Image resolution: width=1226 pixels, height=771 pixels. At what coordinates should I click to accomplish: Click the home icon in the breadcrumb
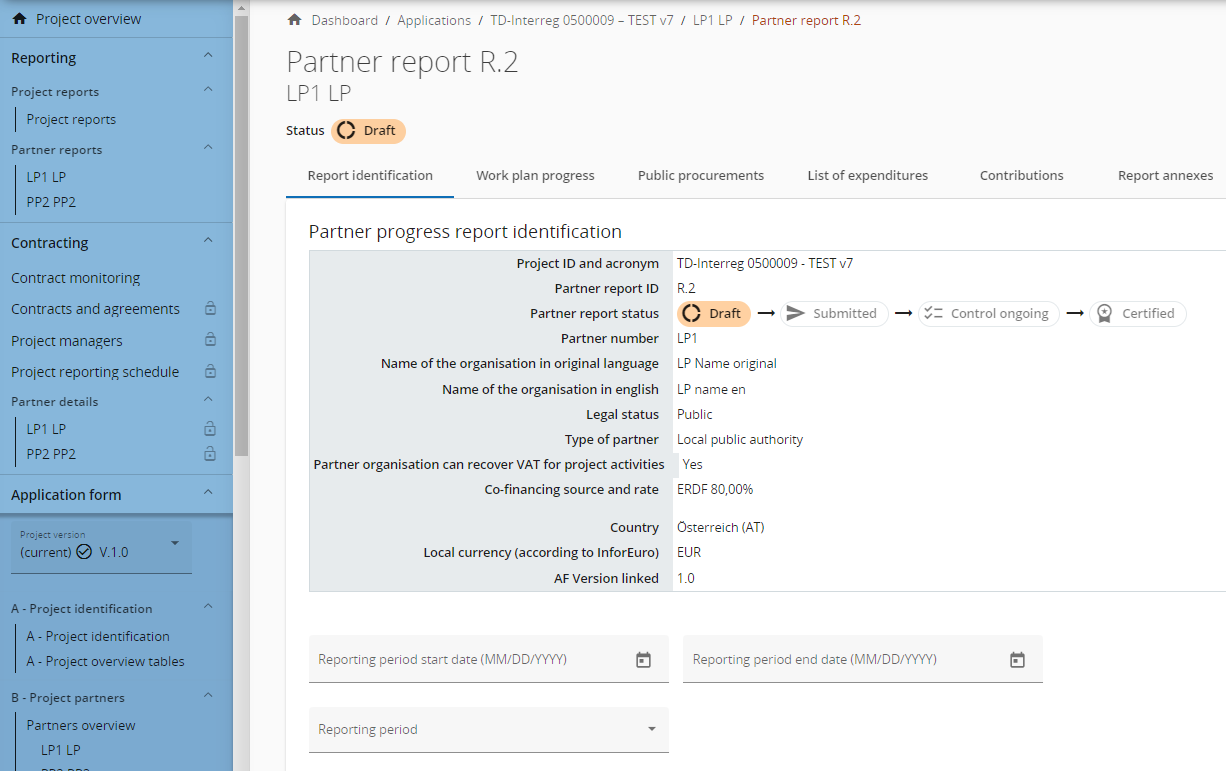pyautogui.click(x=294, y=20)
